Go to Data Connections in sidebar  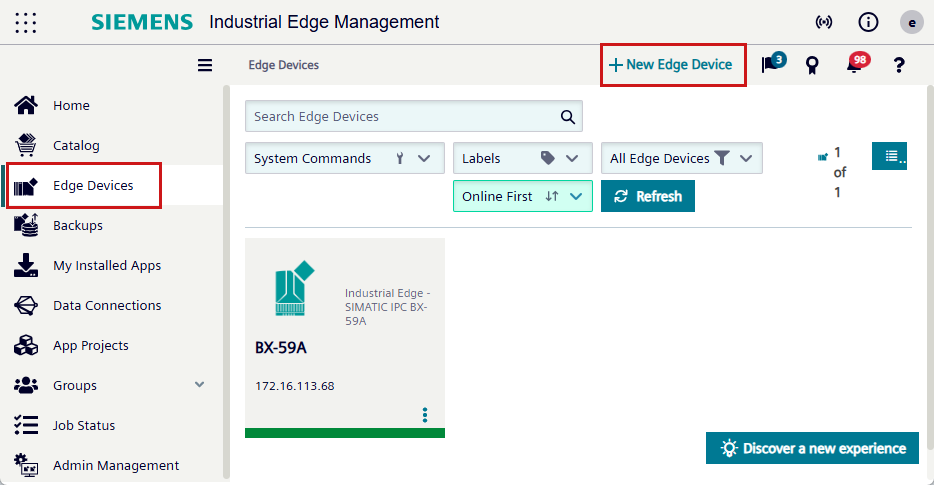point(106,305)
